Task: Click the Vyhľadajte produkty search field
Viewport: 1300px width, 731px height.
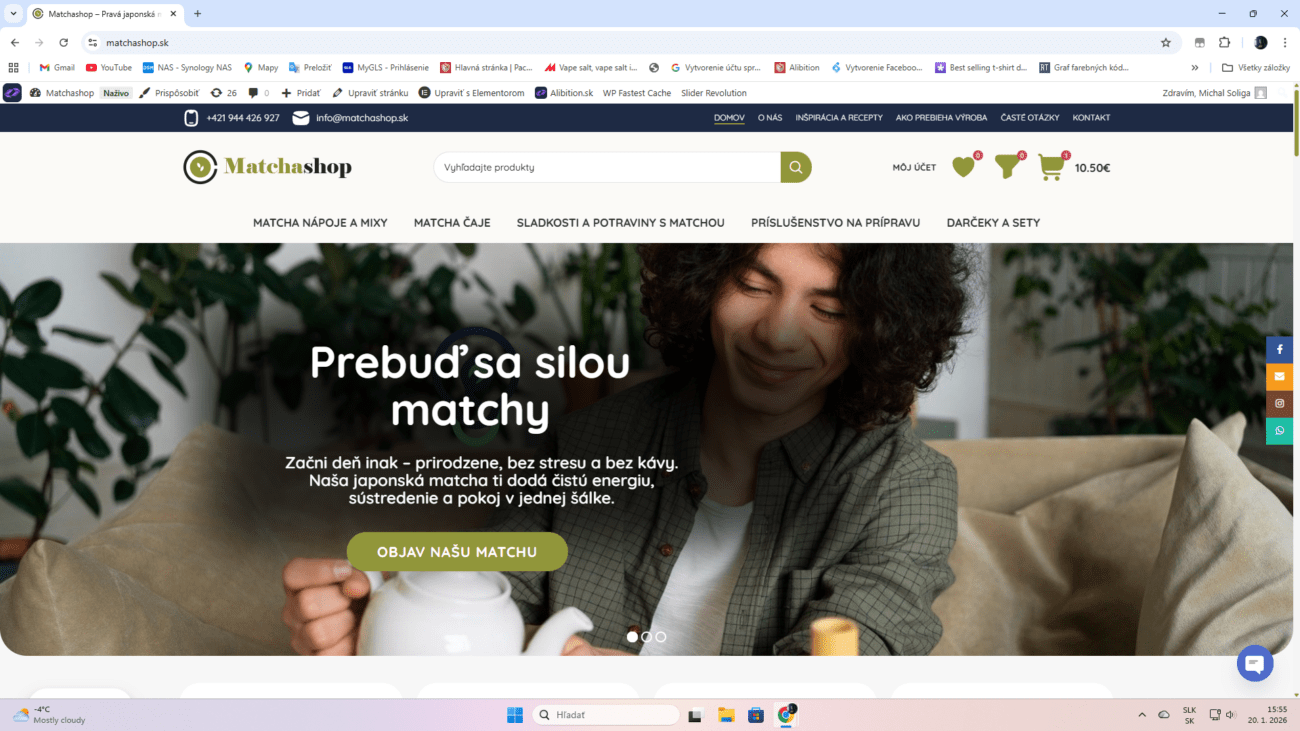Action: [607, 167]
